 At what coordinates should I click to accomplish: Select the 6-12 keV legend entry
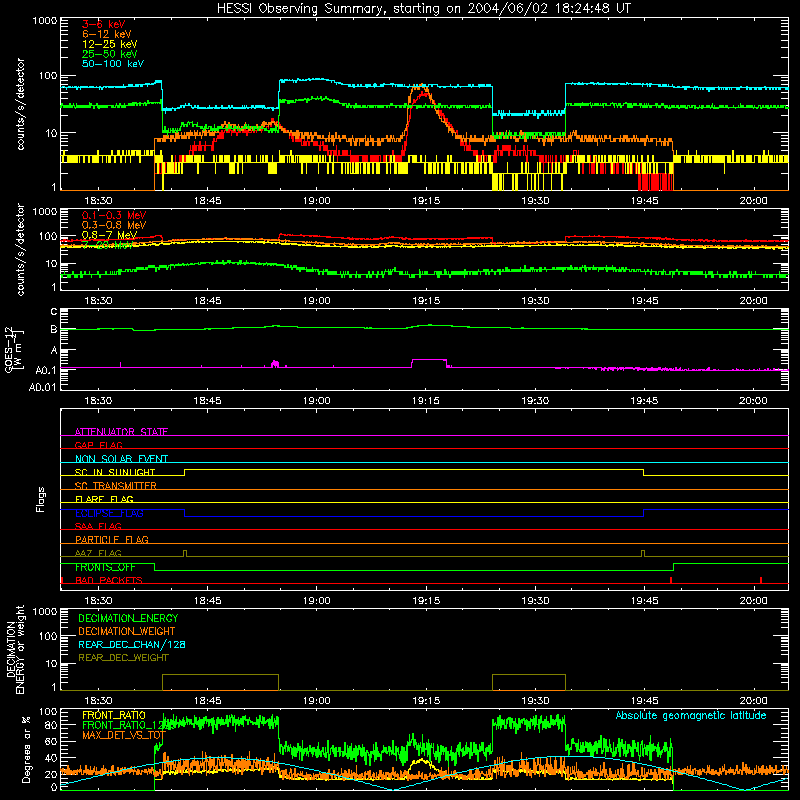point(106,34)
